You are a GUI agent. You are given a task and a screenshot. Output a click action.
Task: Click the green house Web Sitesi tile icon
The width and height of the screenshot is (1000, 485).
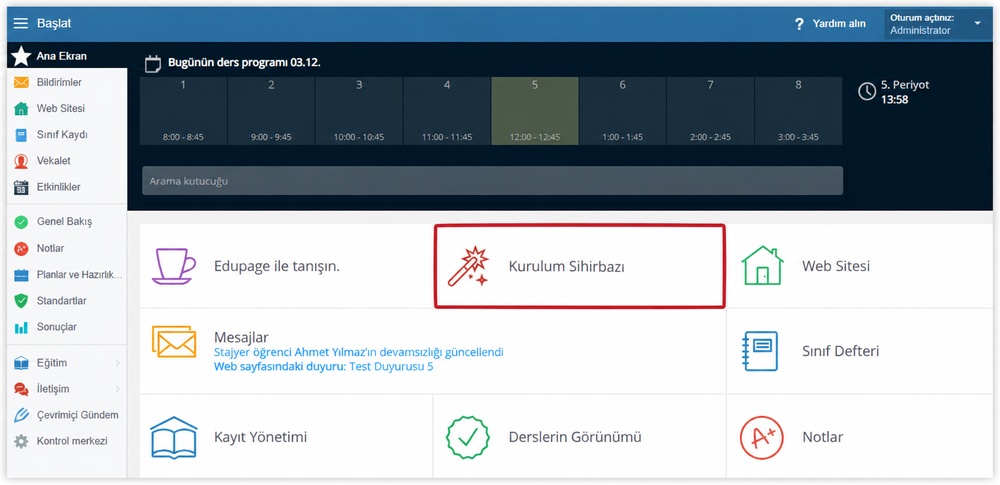(x=762, y=265)
